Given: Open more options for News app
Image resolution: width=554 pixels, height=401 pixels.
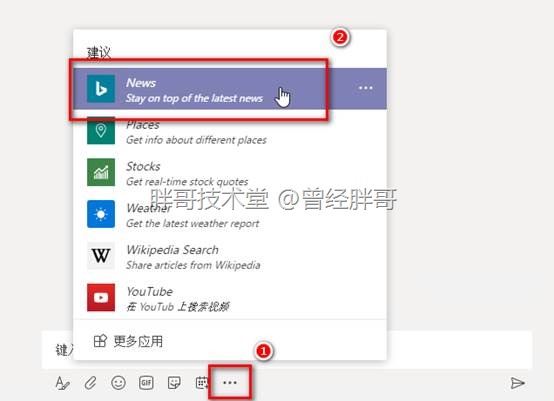Looking at the screenshot, I should point(365,88).
